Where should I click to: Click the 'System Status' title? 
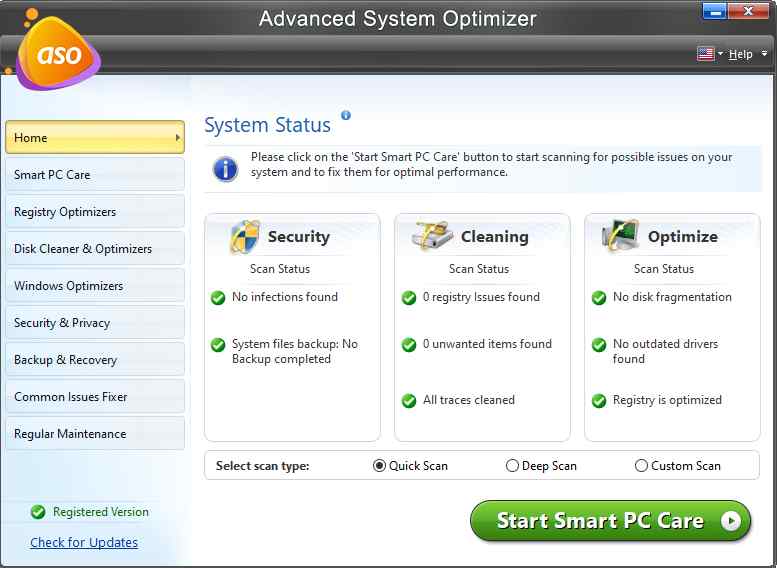[268, 125]
